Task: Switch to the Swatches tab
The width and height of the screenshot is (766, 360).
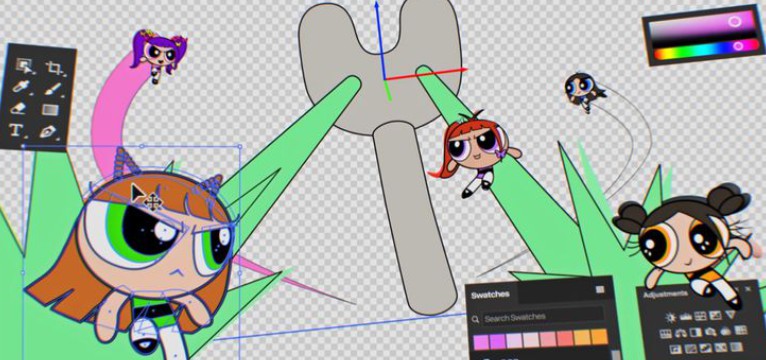Action: [490, 295]
